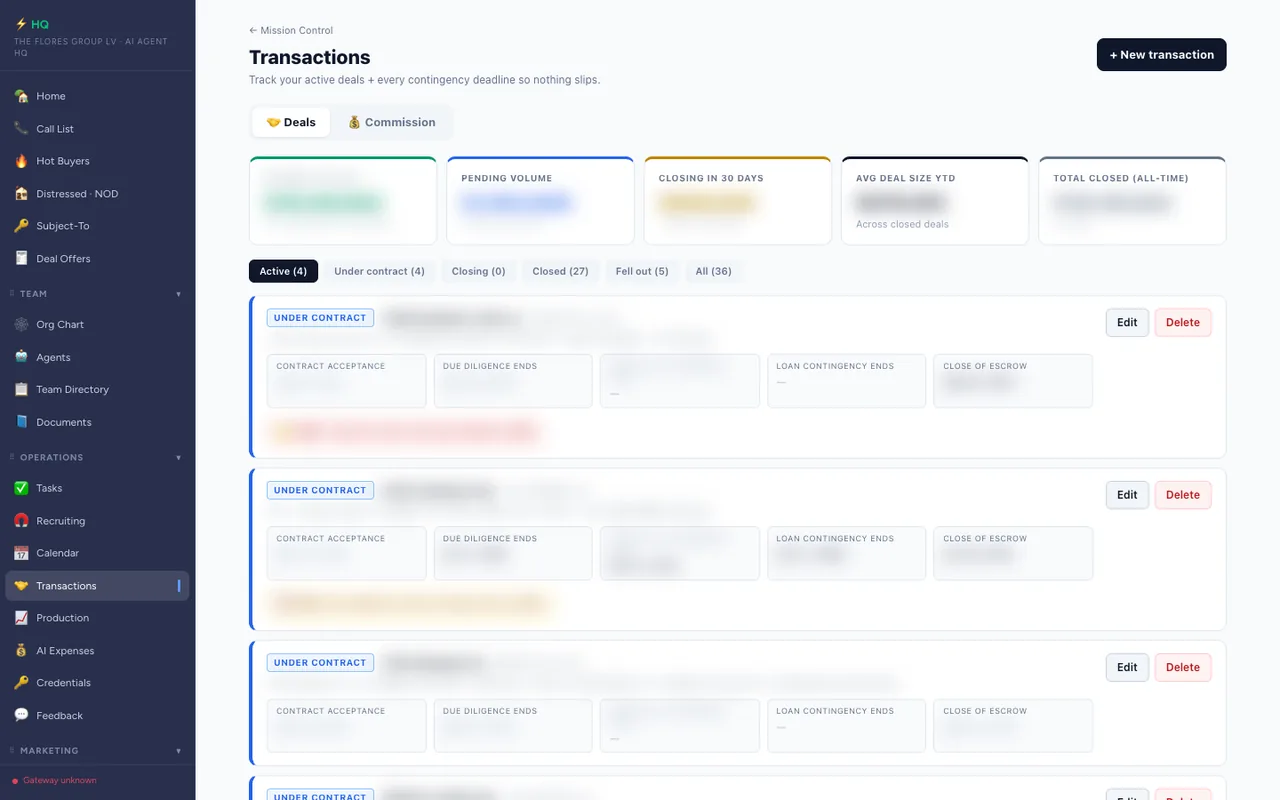Edit the second under-contract deal

[x=1127, y=495]
